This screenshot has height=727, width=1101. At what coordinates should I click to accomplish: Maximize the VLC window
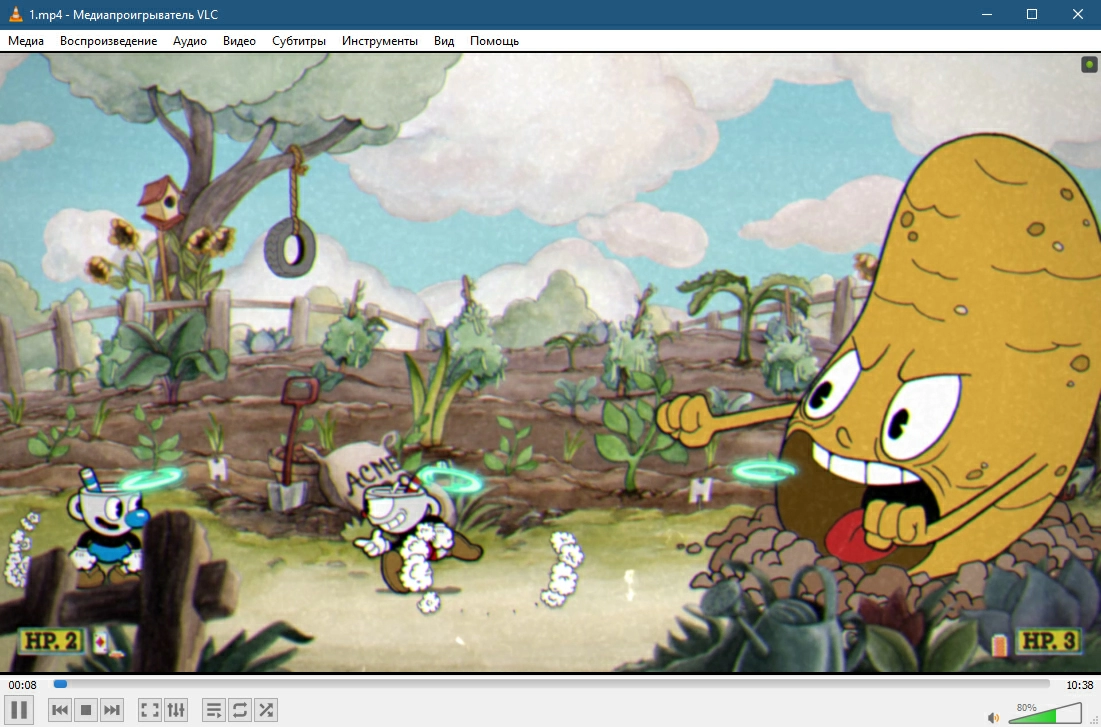point(1031,14)
